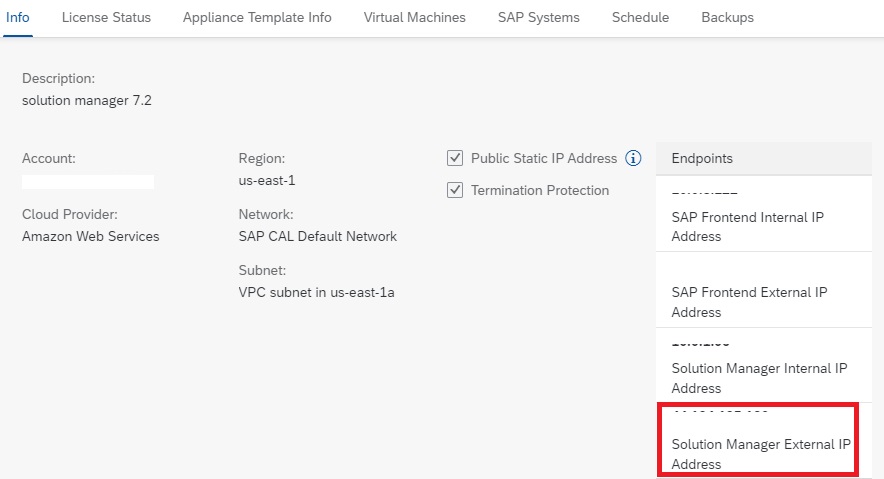Select the SAP Frontend External IP Address entry
The width and height of the screenshot is (884, 479).
pos(749,302)
